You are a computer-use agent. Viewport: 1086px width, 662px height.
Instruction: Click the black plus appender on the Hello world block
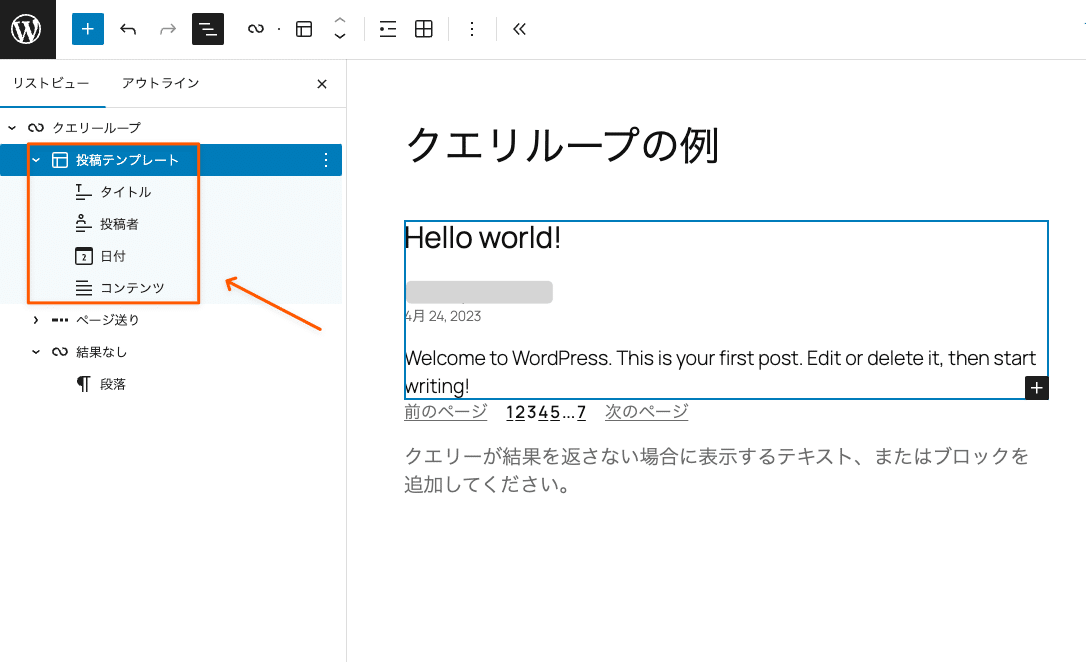pyautogui.click(x=1036, y=387)
